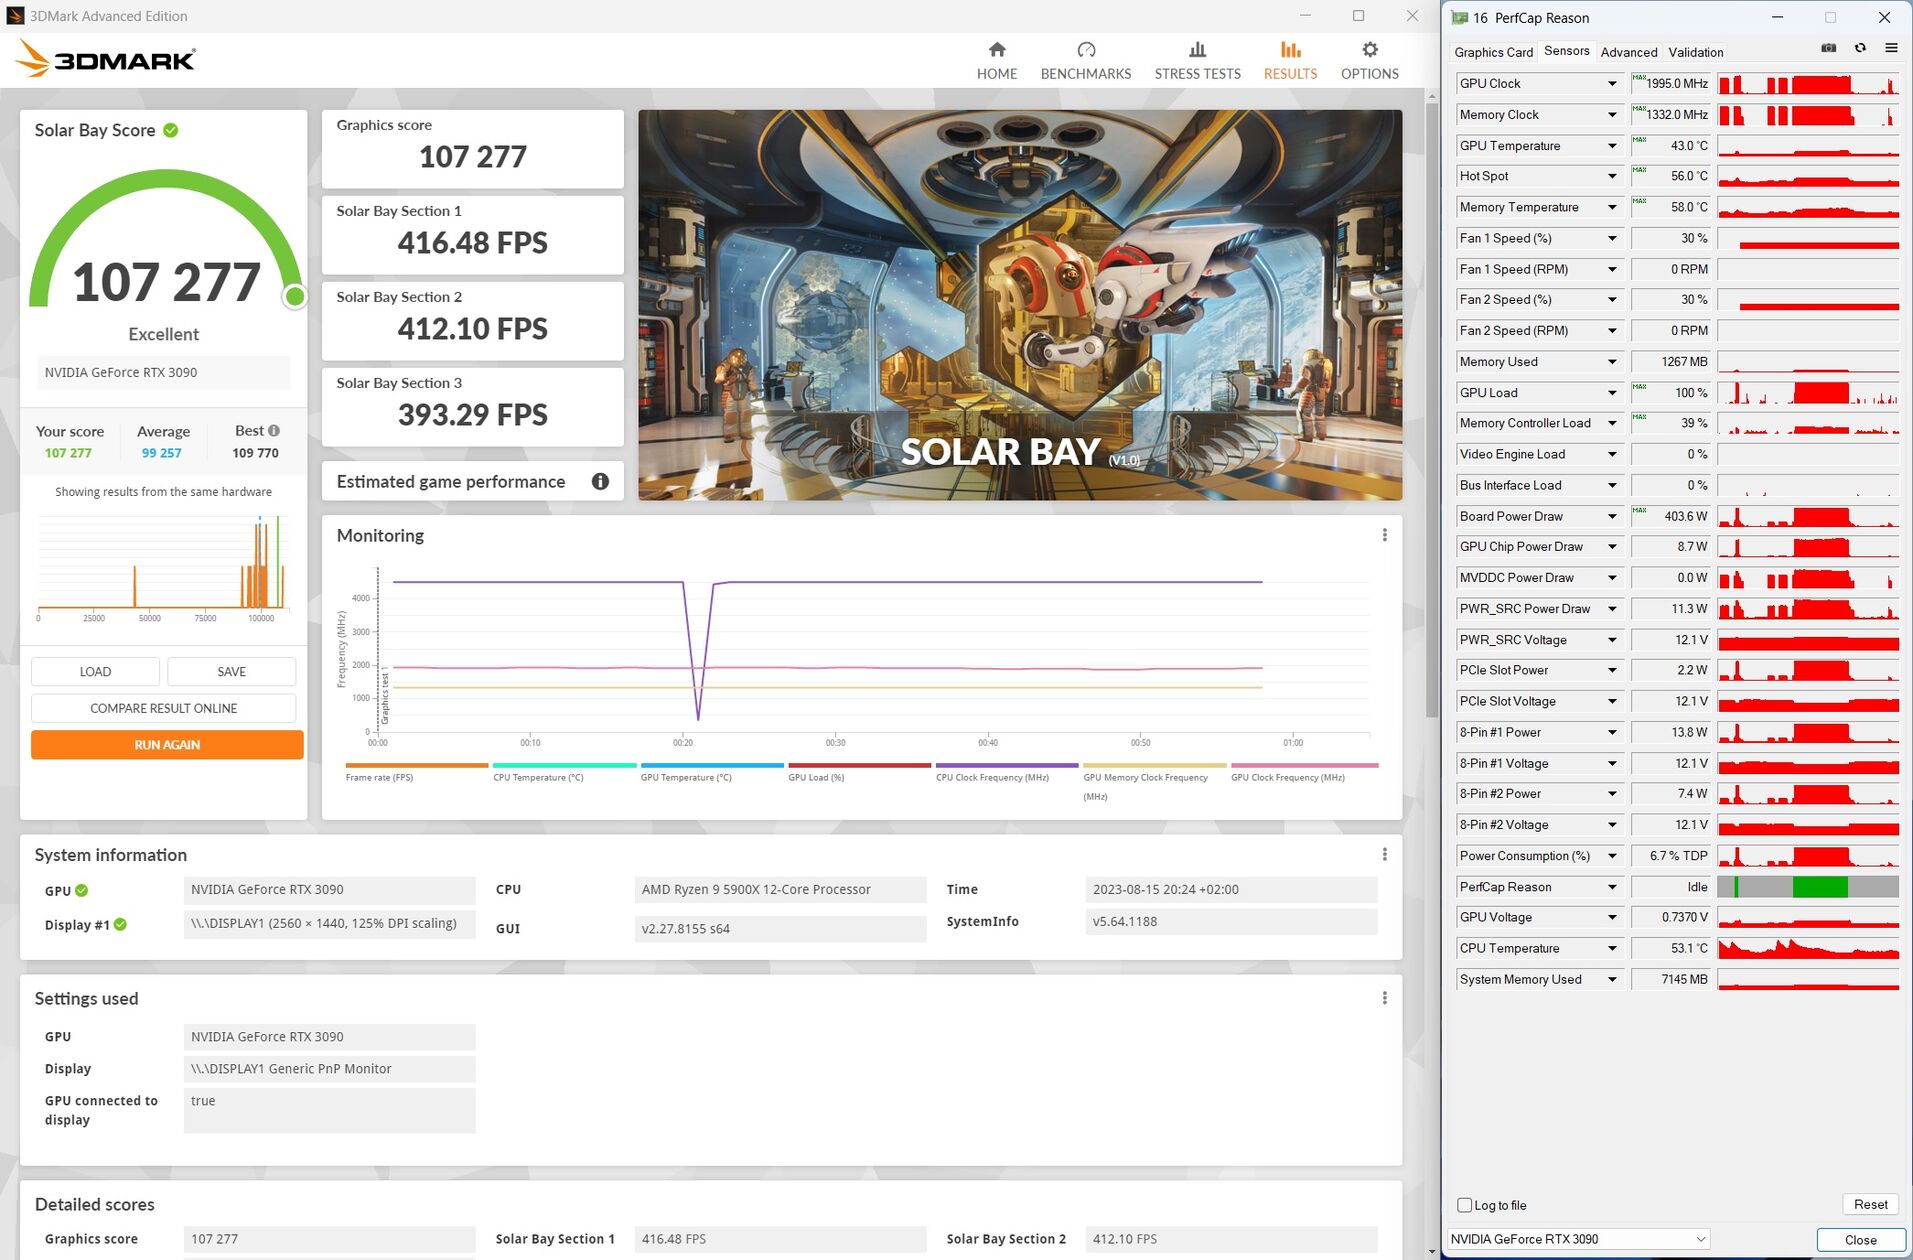Viewport: 1913px width, 1260px height.
Task: Open the CPU Temperature sensor dropdown
Action: pyautogui.click(x=1611, y=948)
